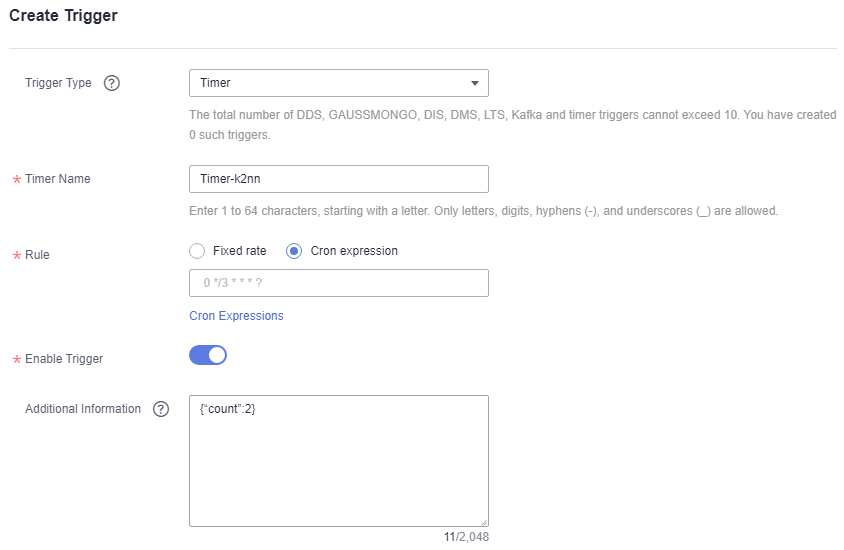
Task: Open the Cron Expressions help link
Action: pos(236,316)
